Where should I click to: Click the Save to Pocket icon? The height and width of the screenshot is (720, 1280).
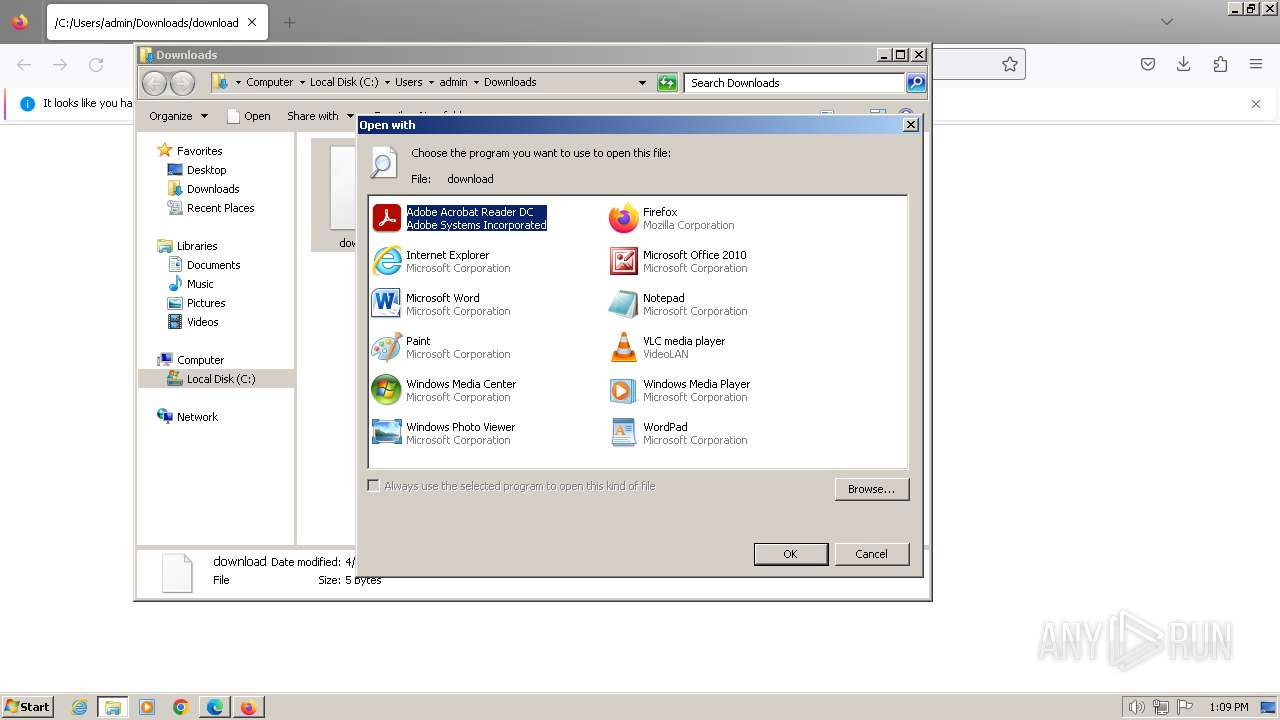pos(1148,64)
